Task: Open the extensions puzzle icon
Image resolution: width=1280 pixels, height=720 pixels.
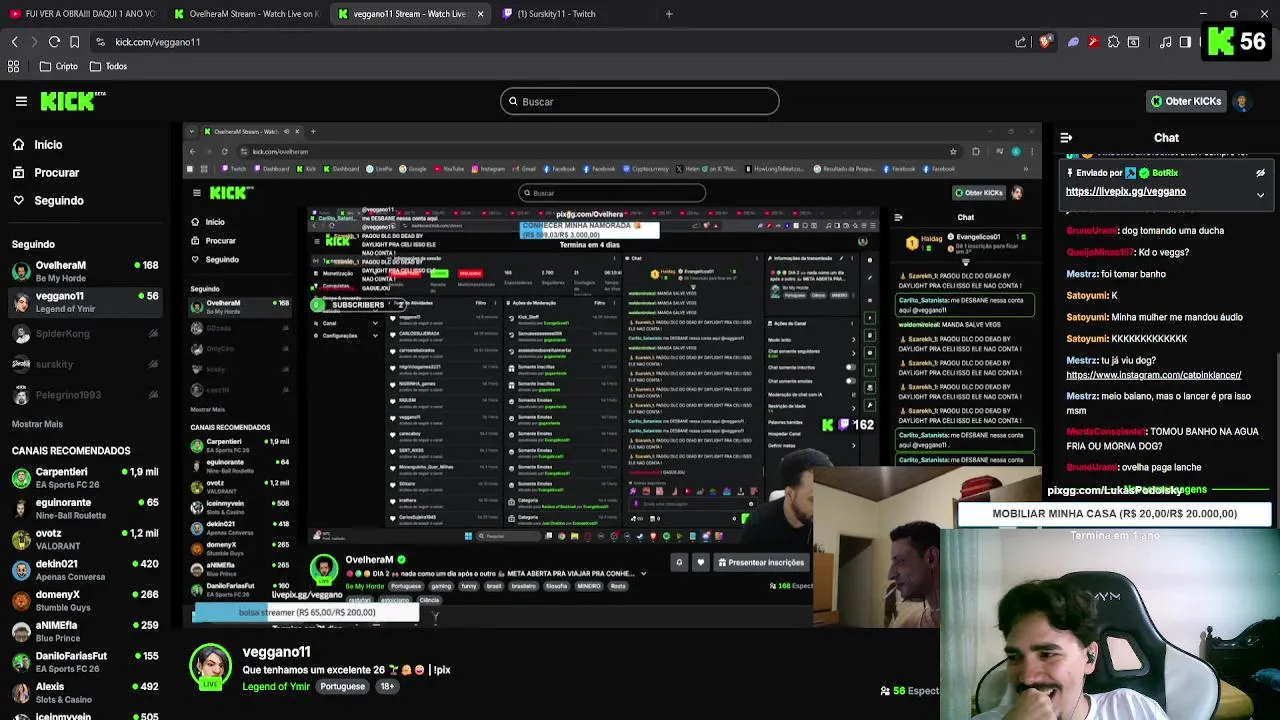Action: [x=1113, y=42]
